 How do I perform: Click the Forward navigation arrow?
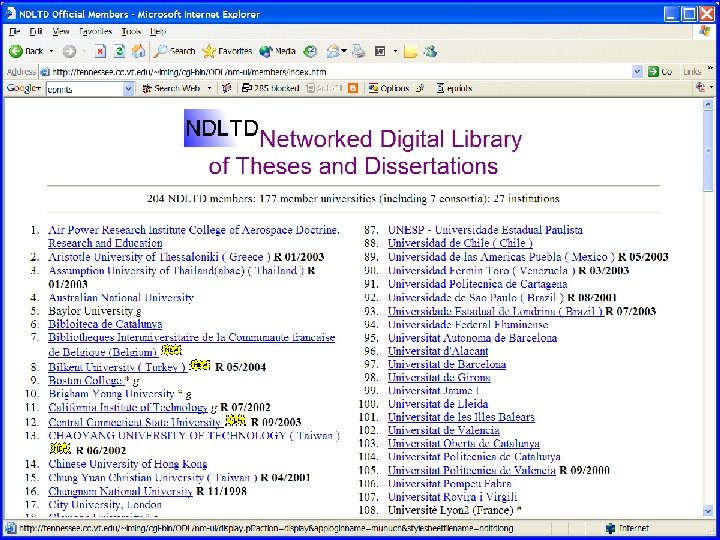point(69,51)
